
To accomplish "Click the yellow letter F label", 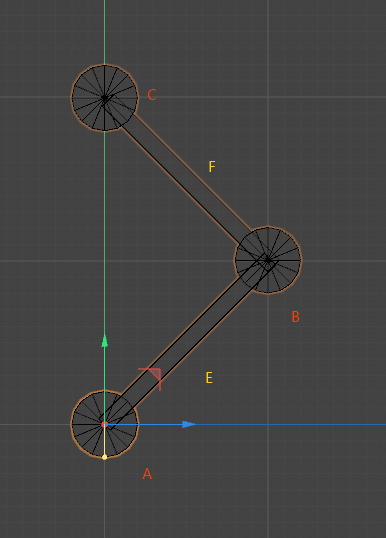I will (212, 166).
